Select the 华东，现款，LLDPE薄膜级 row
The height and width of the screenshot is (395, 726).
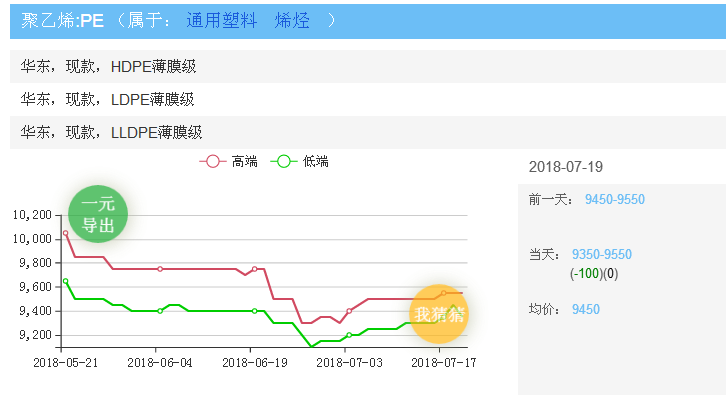368,132
